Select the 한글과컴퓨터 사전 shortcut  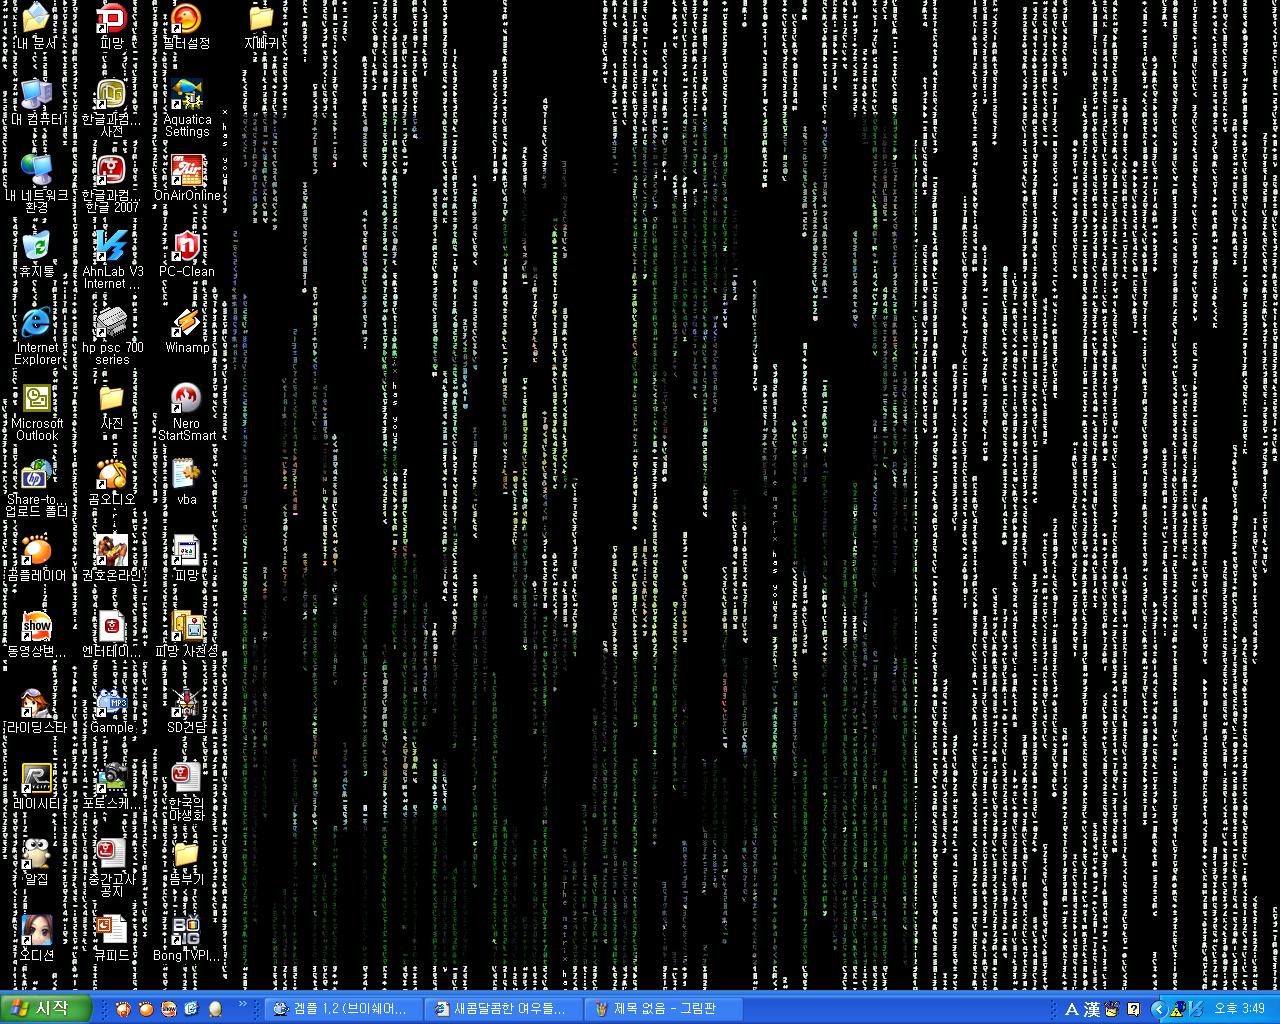pos(112,107)
